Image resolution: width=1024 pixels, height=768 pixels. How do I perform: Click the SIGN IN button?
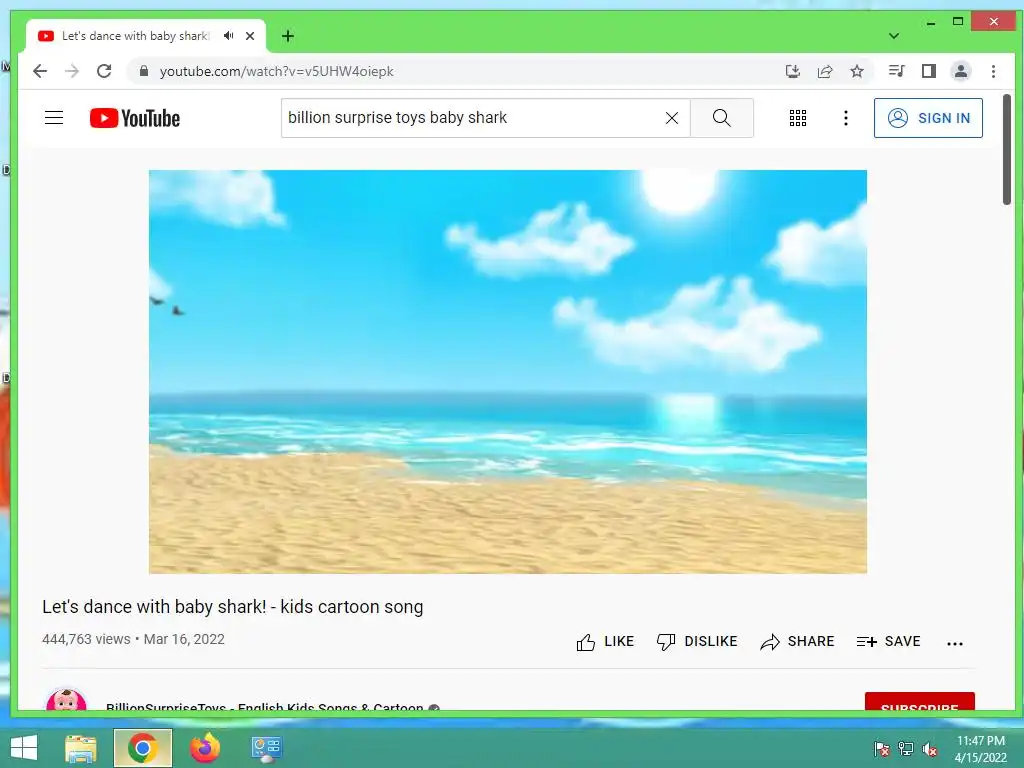pyautogui.click(x=928, y=118)
